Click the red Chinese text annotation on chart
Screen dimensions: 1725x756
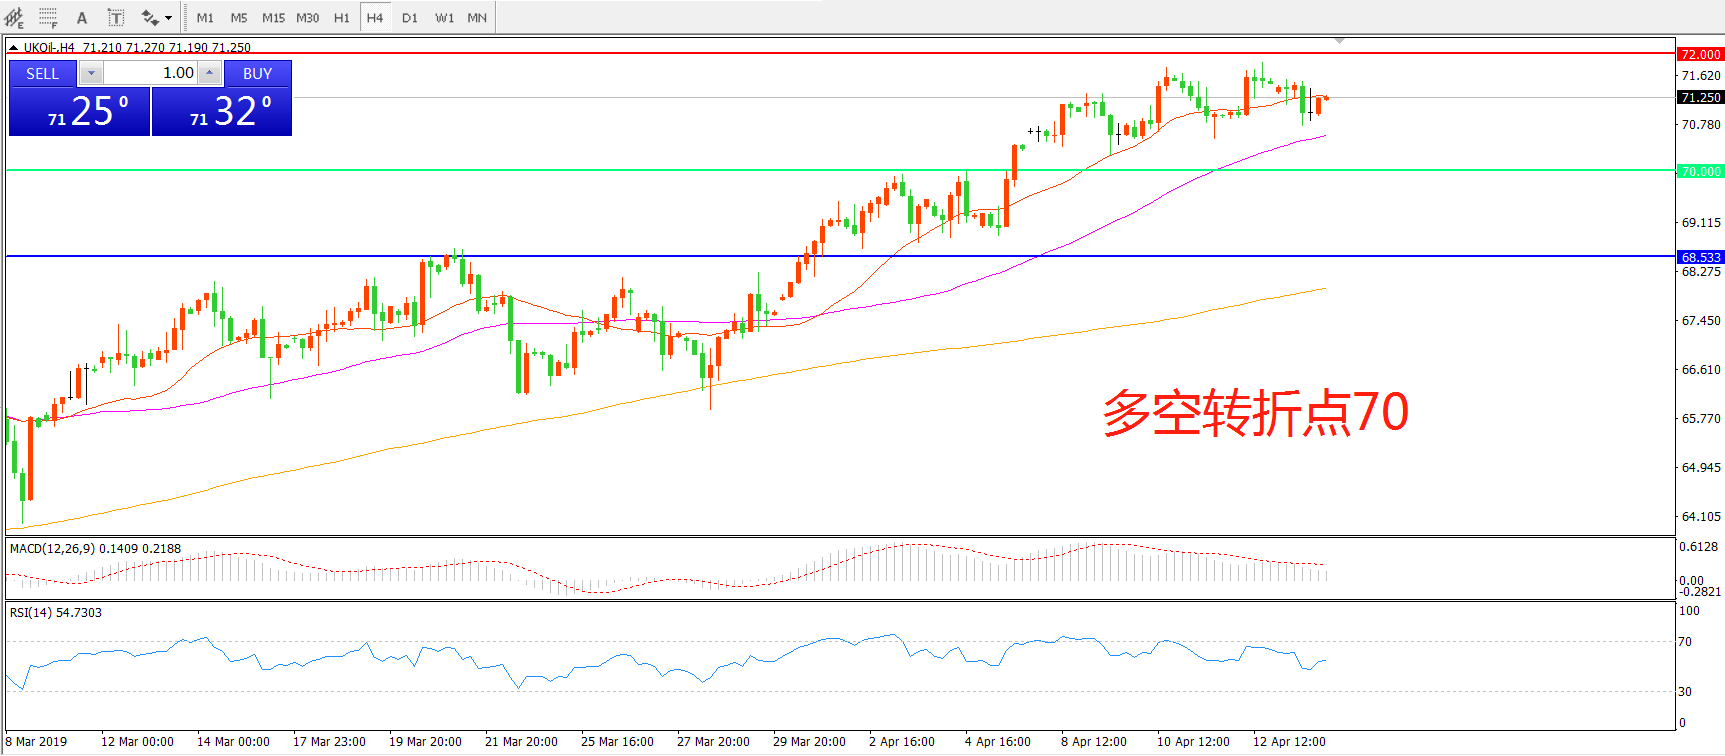(x=1255, y=413)
